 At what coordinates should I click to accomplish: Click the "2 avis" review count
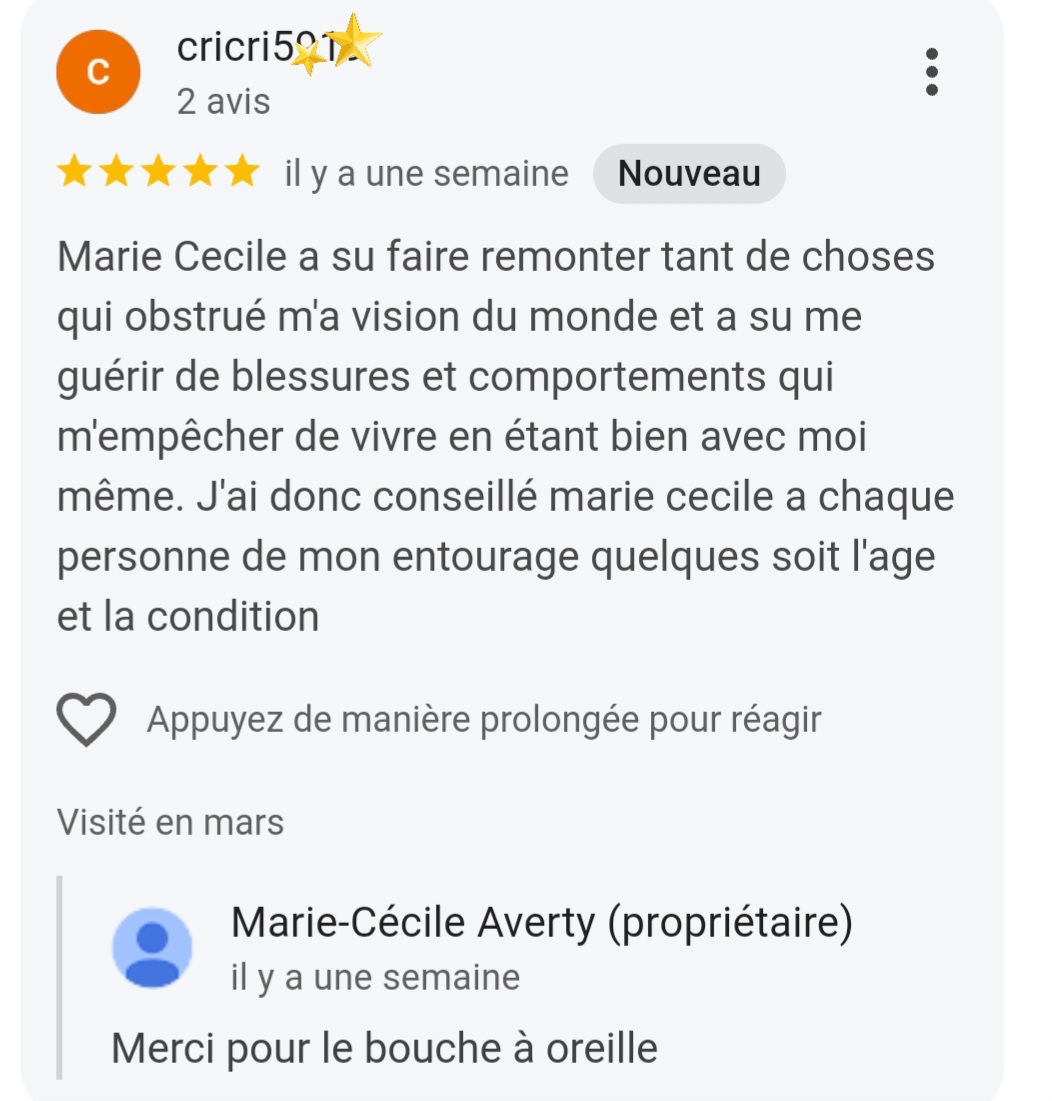click(223, 101)
